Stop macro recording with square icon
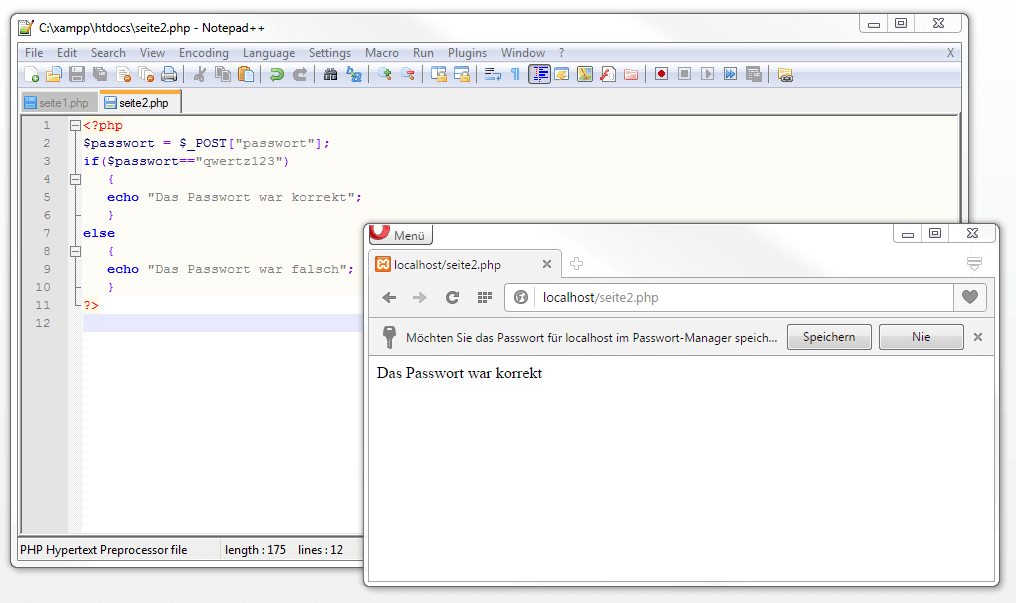The image size is (1016, 603). (684, 74)
